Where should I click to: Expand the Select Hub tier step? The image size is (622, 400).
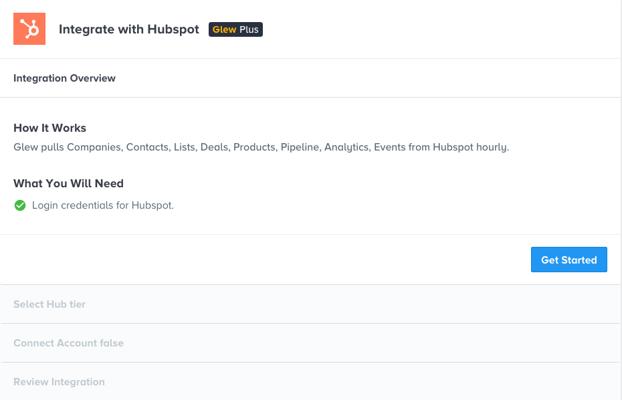pyautogui.click(x=310, y=304)
